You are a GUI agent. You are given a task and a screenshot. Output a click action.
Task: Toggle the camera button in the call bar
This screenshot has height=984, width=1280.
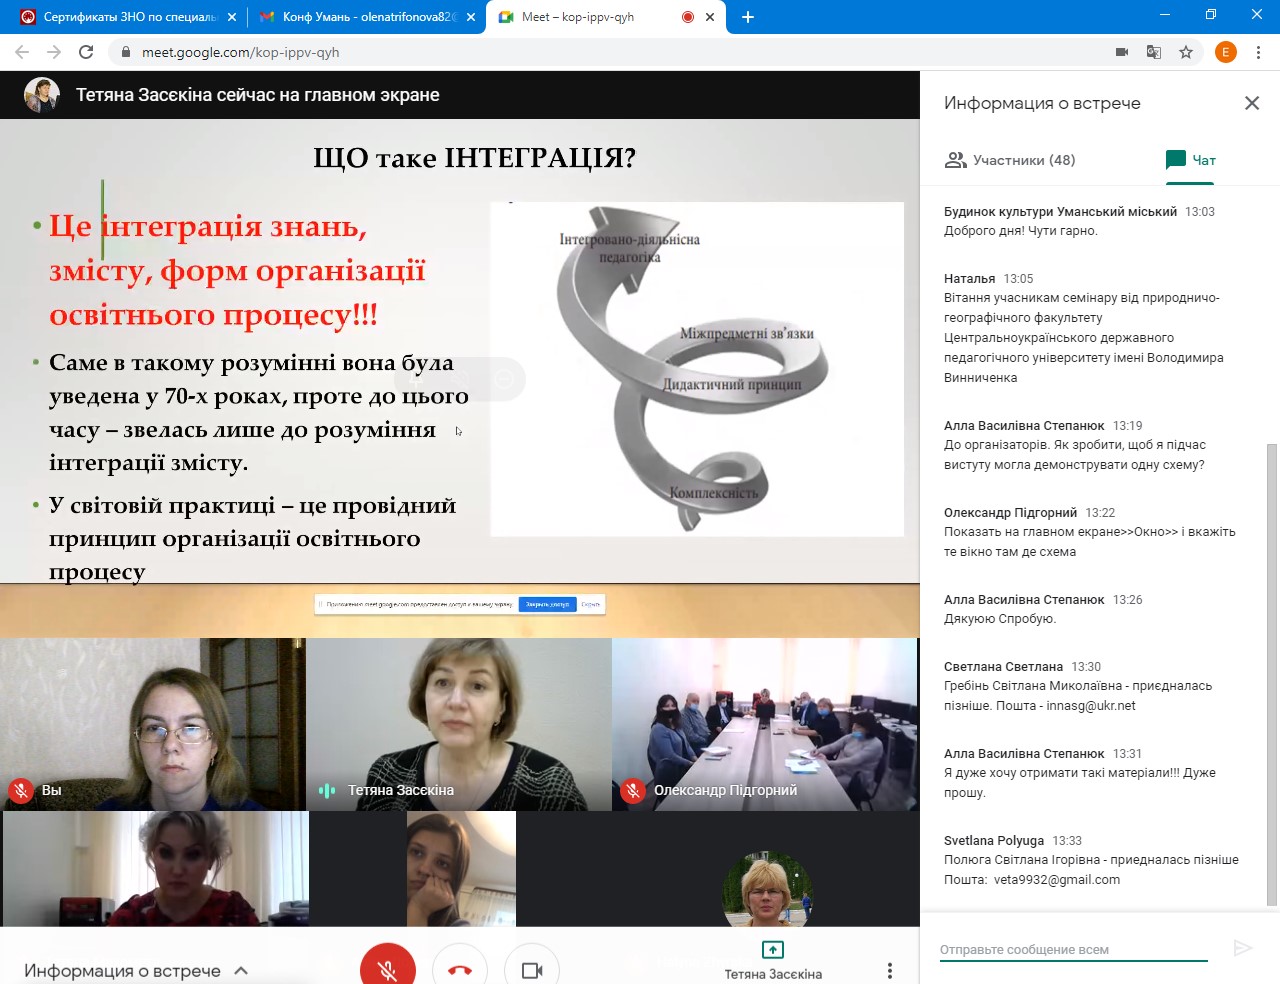532,969
